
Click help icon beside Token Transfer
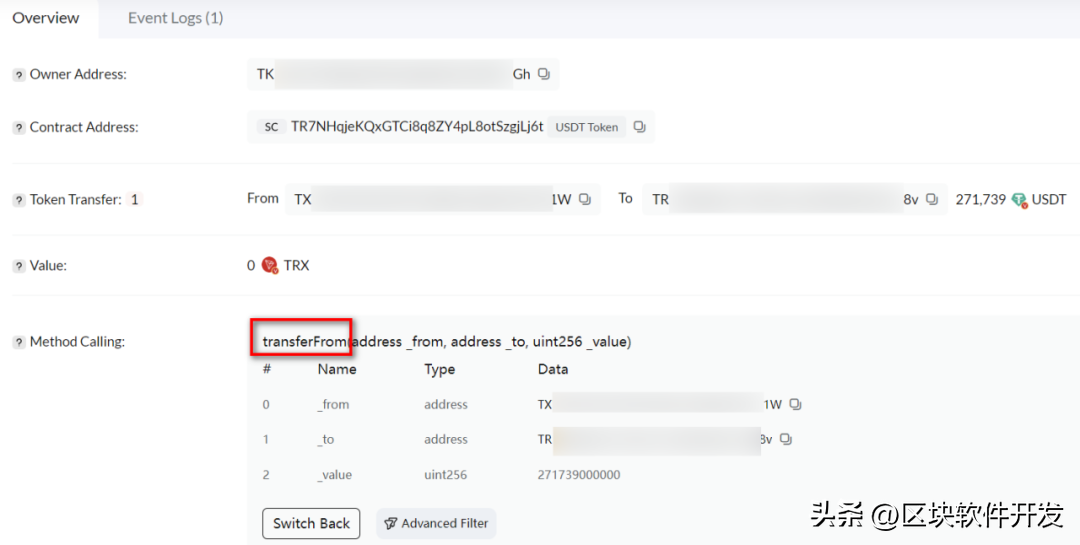18,200
